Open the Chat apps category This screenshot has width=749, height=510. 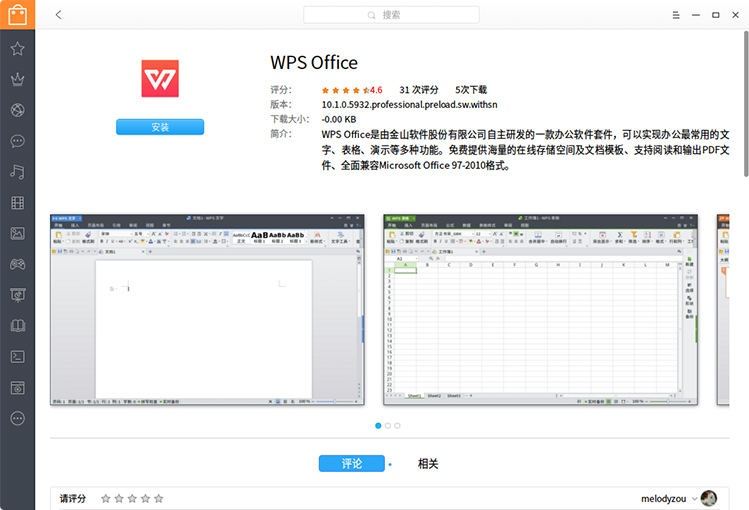(x=17, y=141)
